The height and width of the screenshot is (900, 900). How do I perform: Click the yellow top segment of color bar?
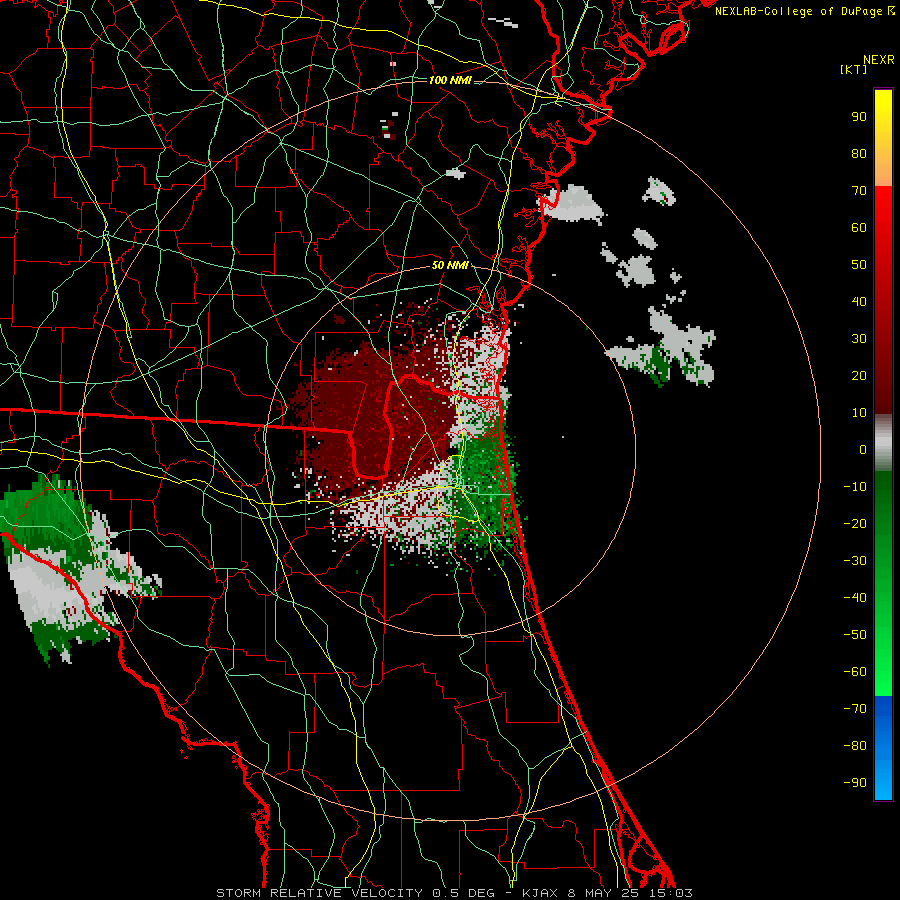point(883,138)
